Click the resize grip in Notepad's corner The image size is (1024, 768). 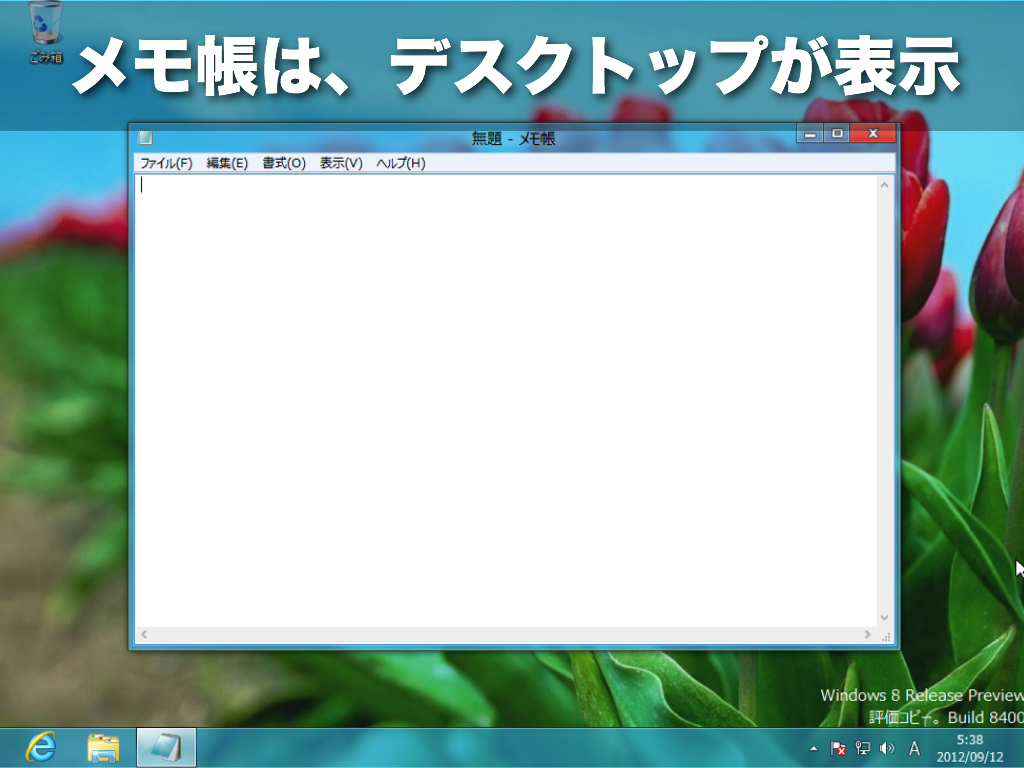(x=886, y=635)
